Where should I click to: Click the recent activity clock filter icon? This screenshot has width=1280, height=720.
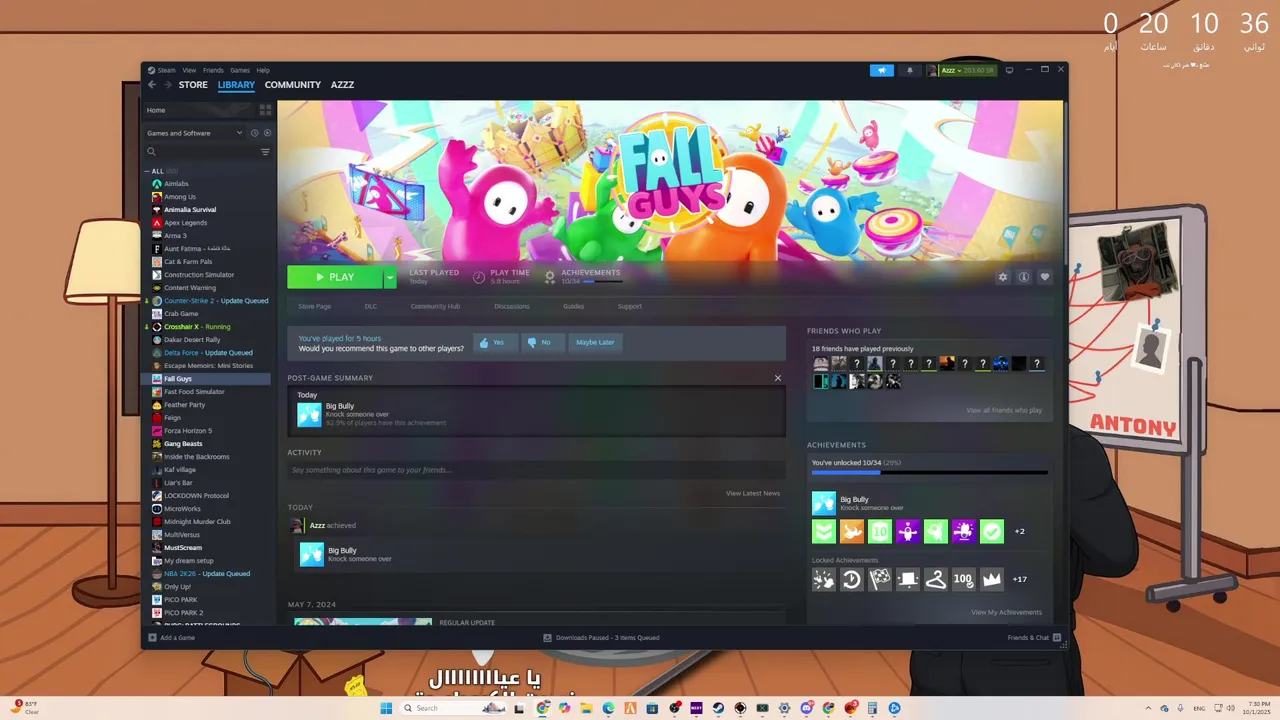coord(254,133)
